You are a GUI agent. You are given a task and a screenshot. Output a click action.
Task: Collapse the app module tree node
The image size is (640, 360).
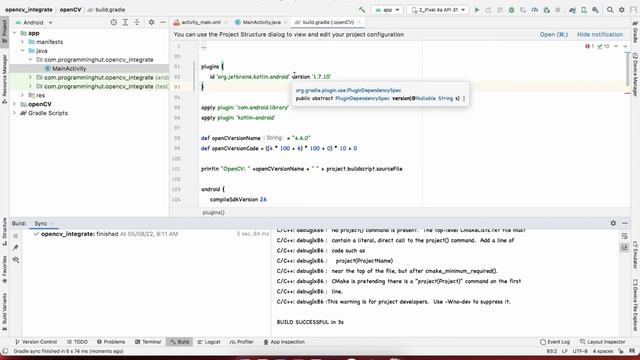click(15, 33)
